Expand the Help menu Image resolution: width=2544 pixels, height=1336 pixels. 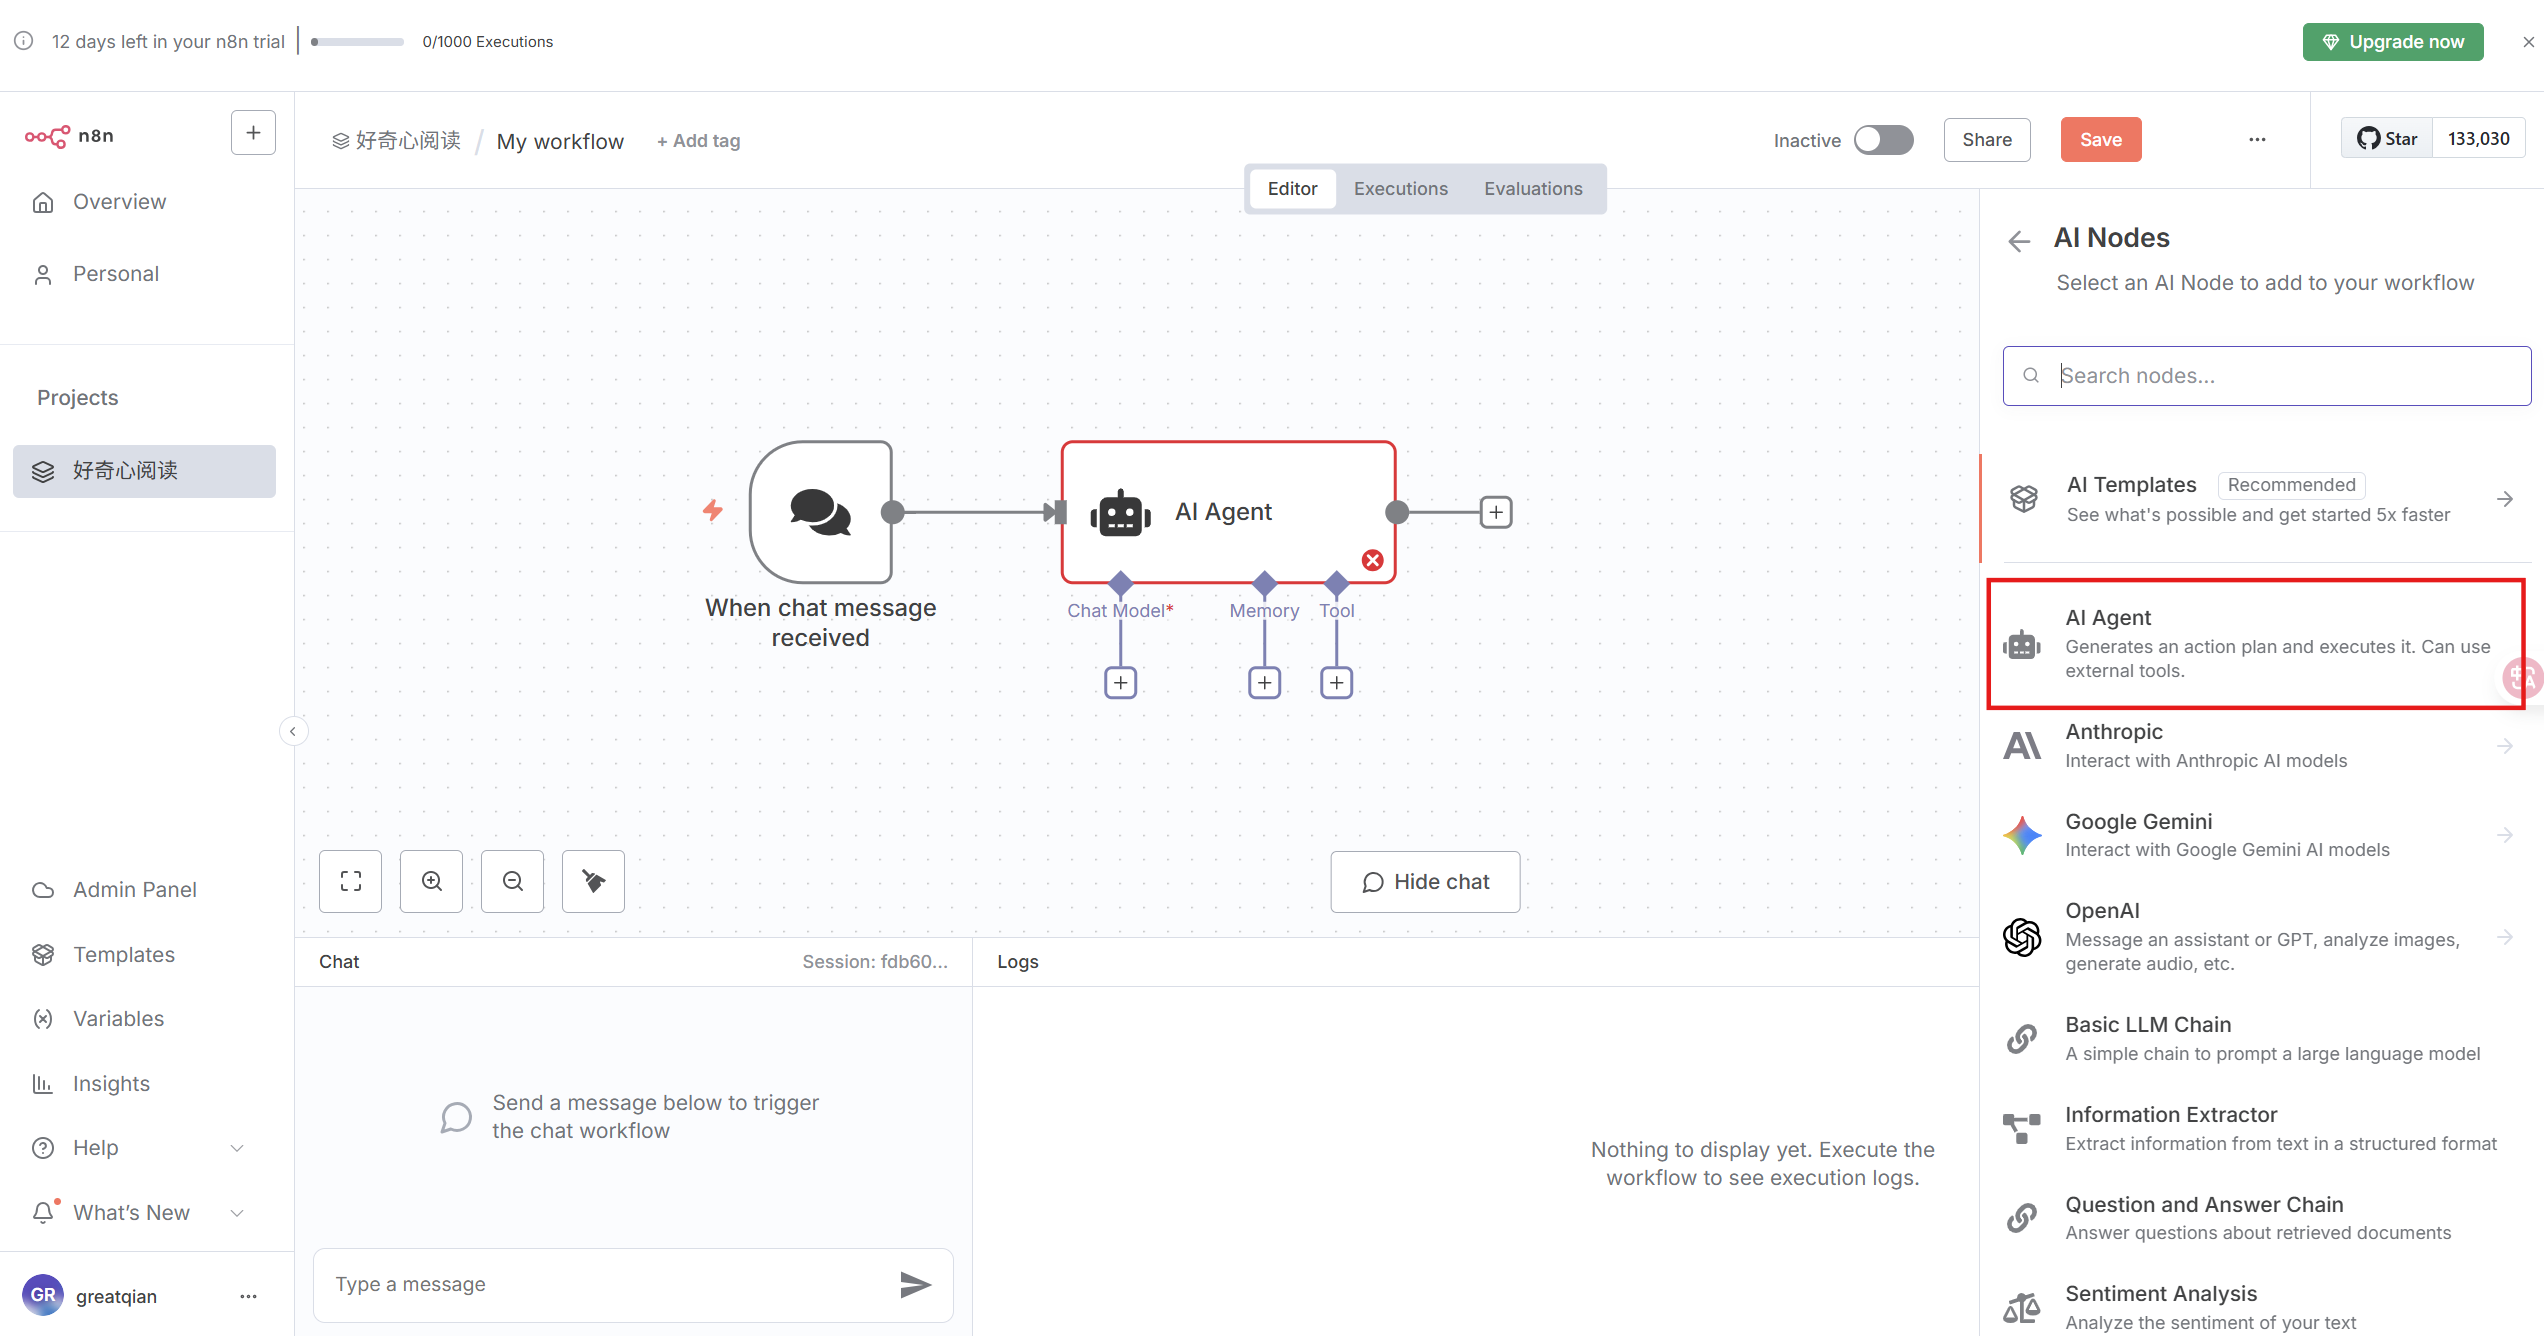click(237, 1148)
